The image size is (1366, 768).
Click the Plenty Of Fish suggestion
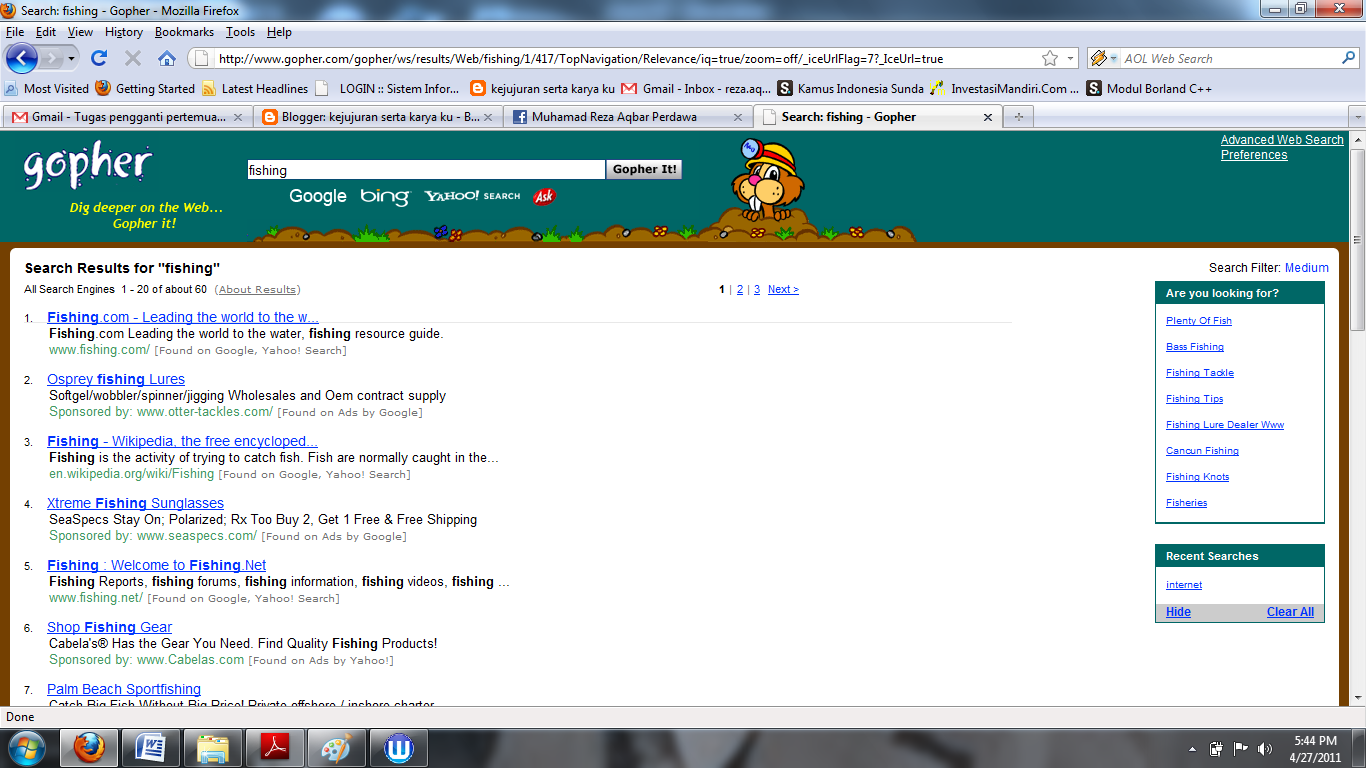[1199, 321]
